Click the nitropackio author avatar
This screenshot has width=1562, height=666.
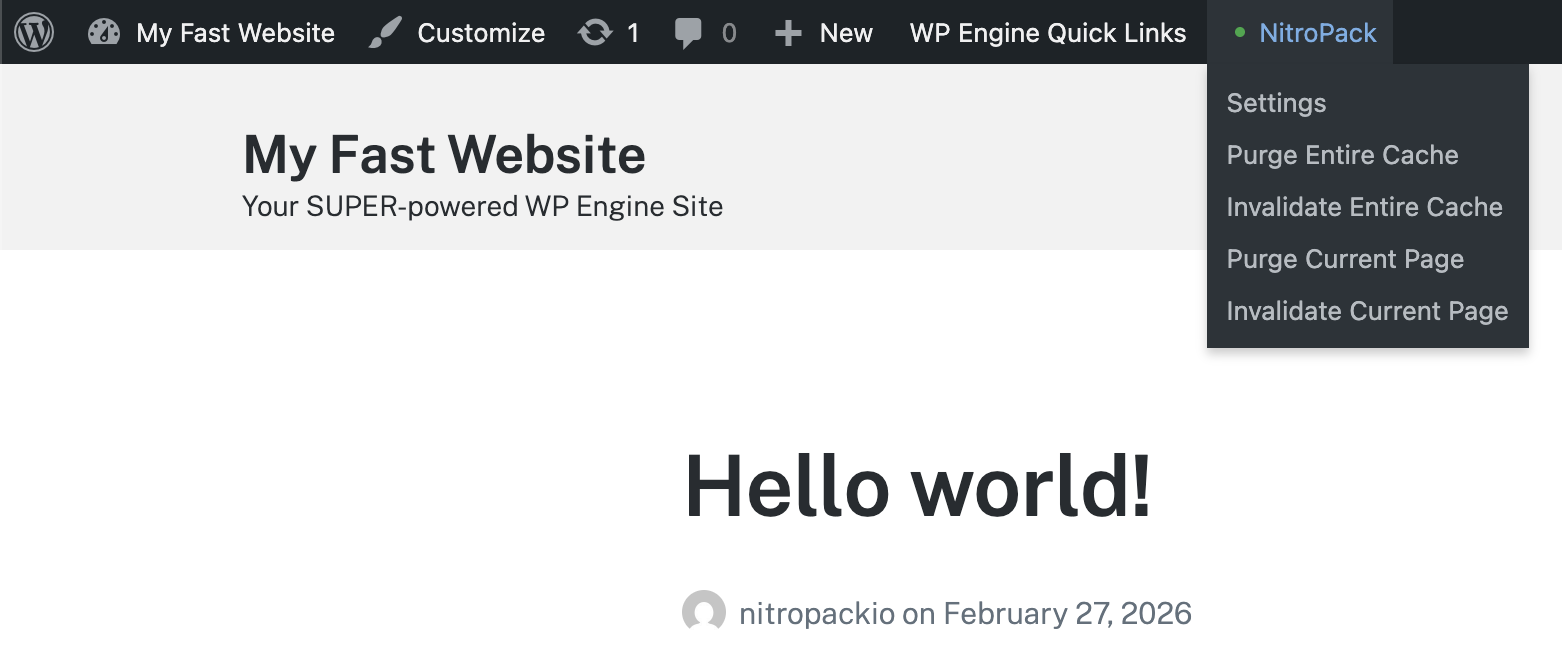coord(704,612)
